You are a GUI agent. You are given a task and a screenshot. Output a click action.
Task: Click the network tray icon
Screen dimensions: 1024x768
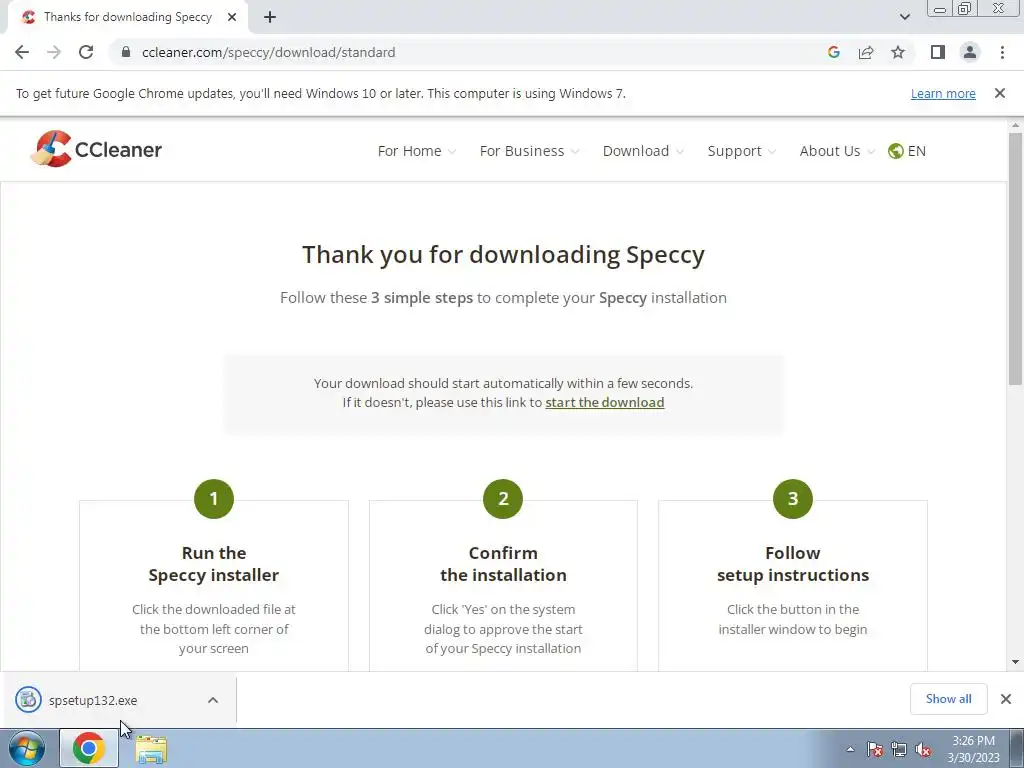899,749
